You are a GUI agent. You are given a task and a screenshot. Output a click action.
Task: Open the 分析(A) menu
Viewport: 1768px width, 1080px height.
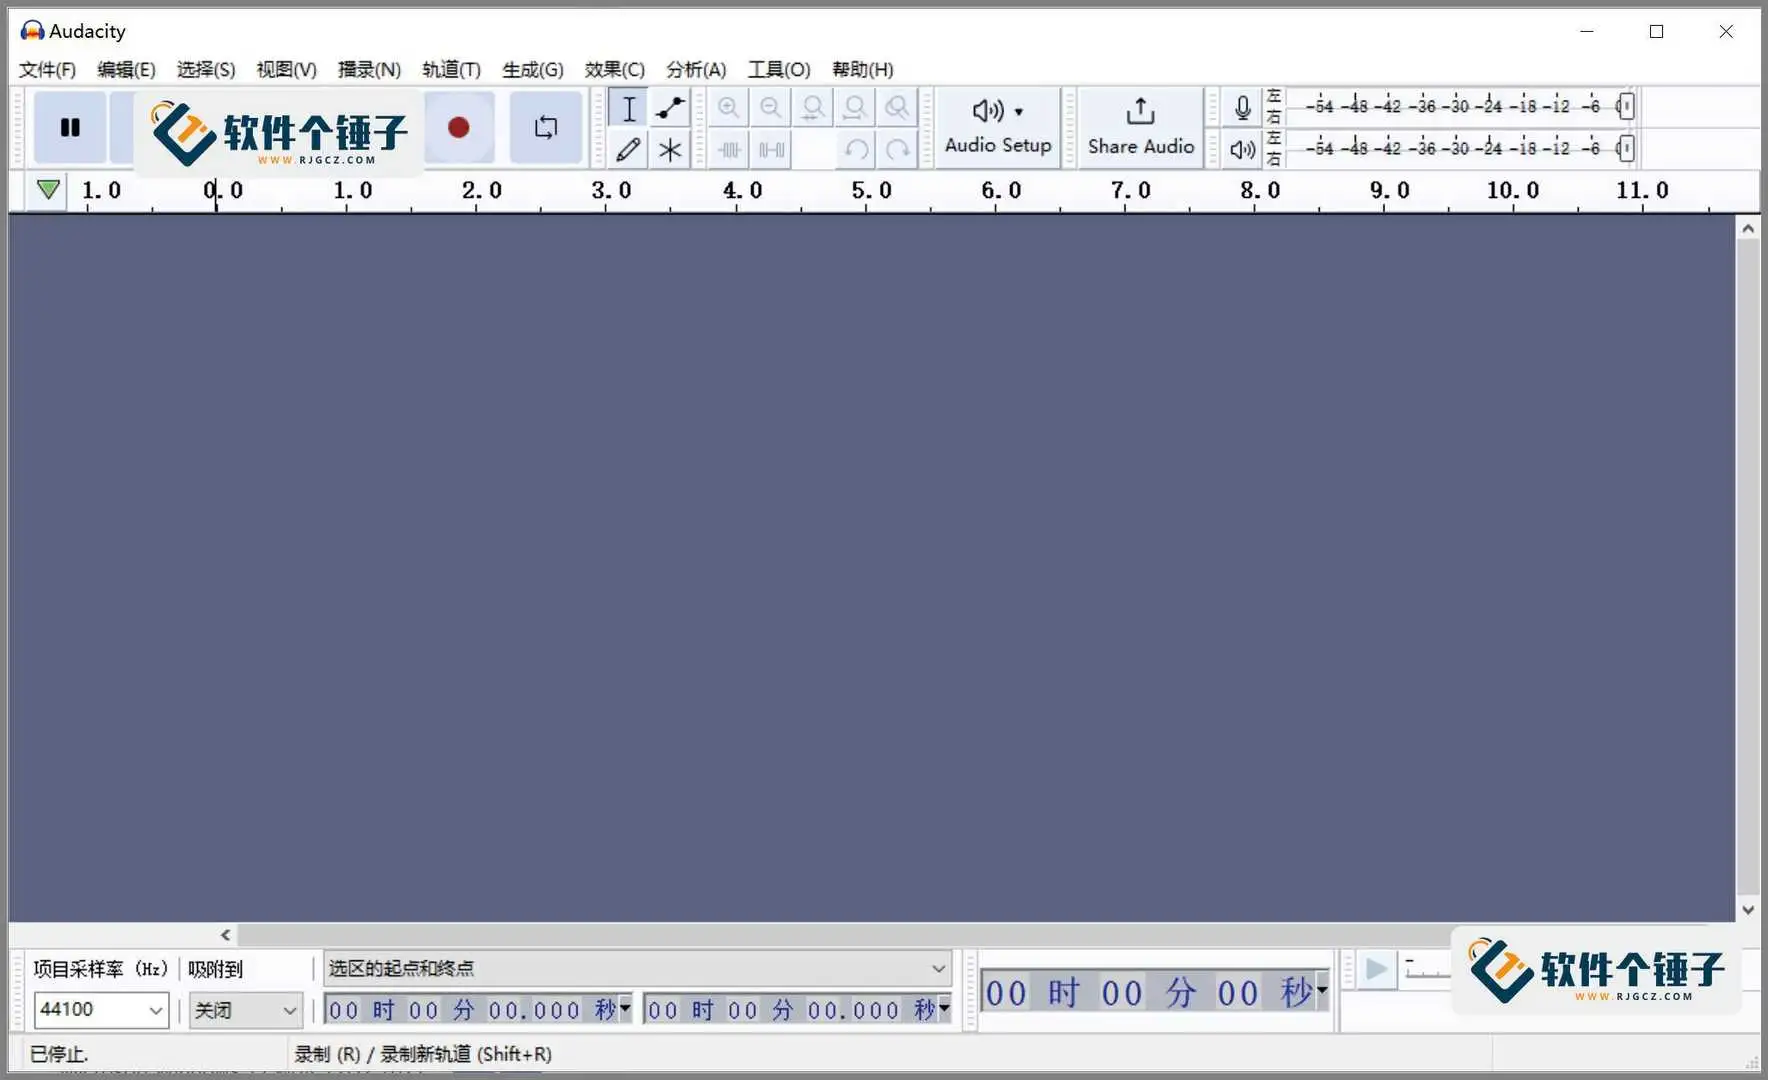[x=696, y=69]
